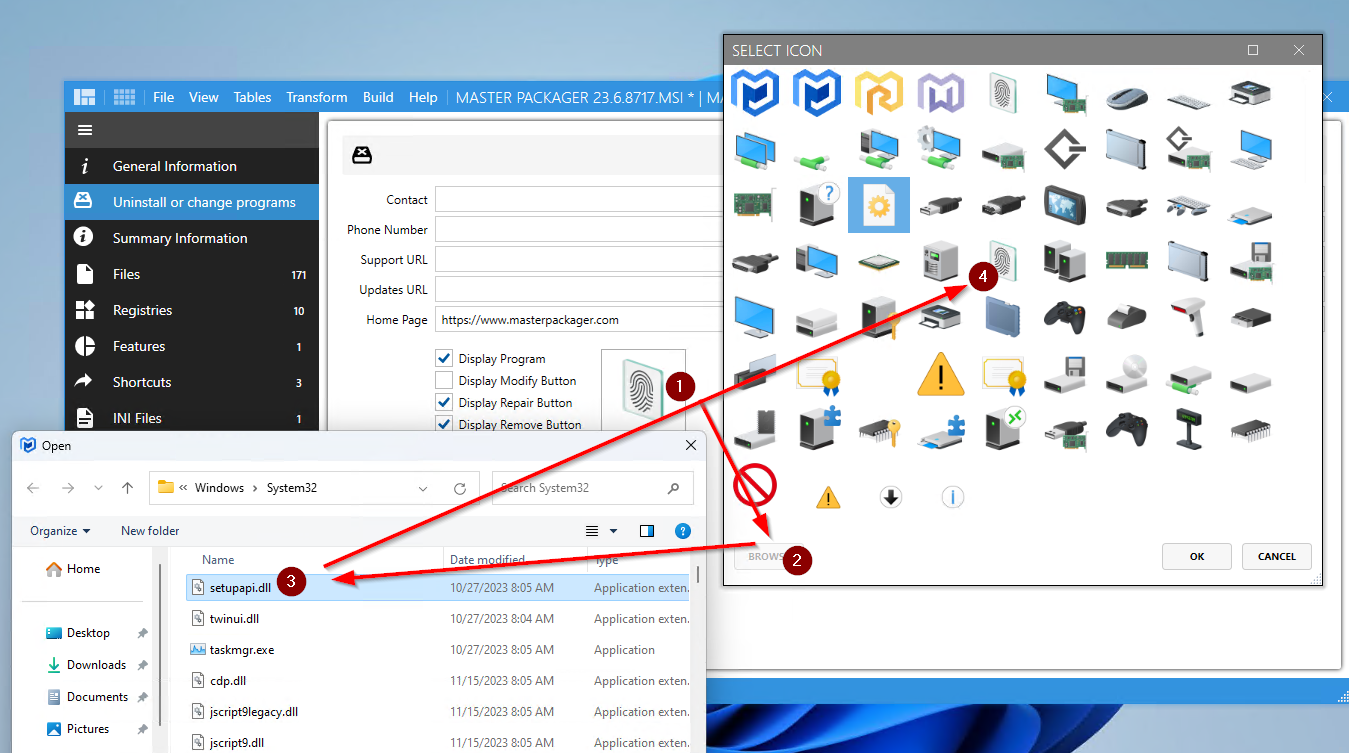Open Downloads in navigation pane

[x=96, y=665]
